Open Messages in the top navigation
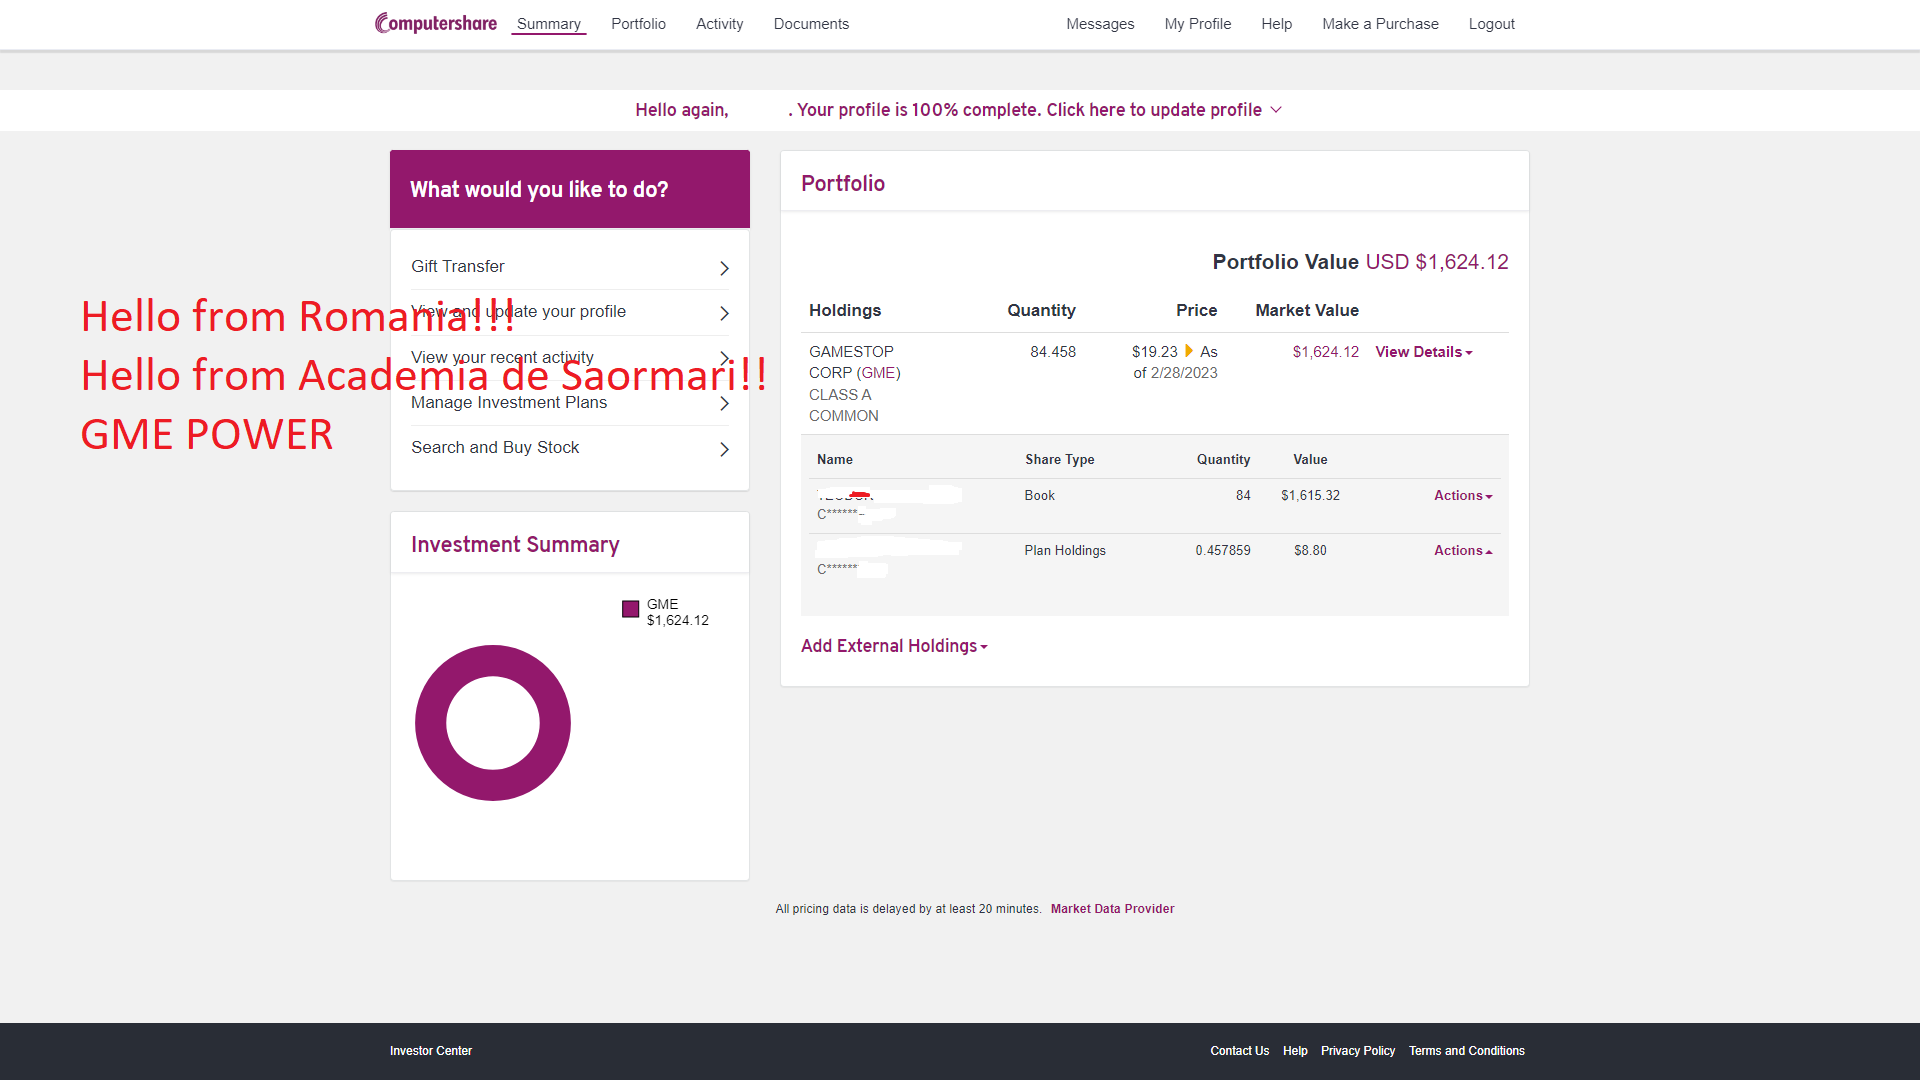 (1100, 24)
